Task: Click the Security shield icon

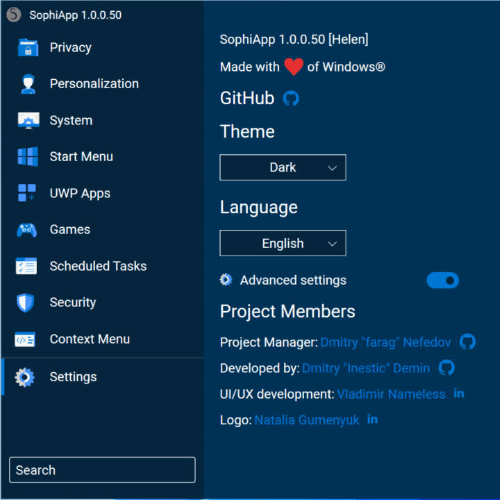Action: tap(26, 303)
